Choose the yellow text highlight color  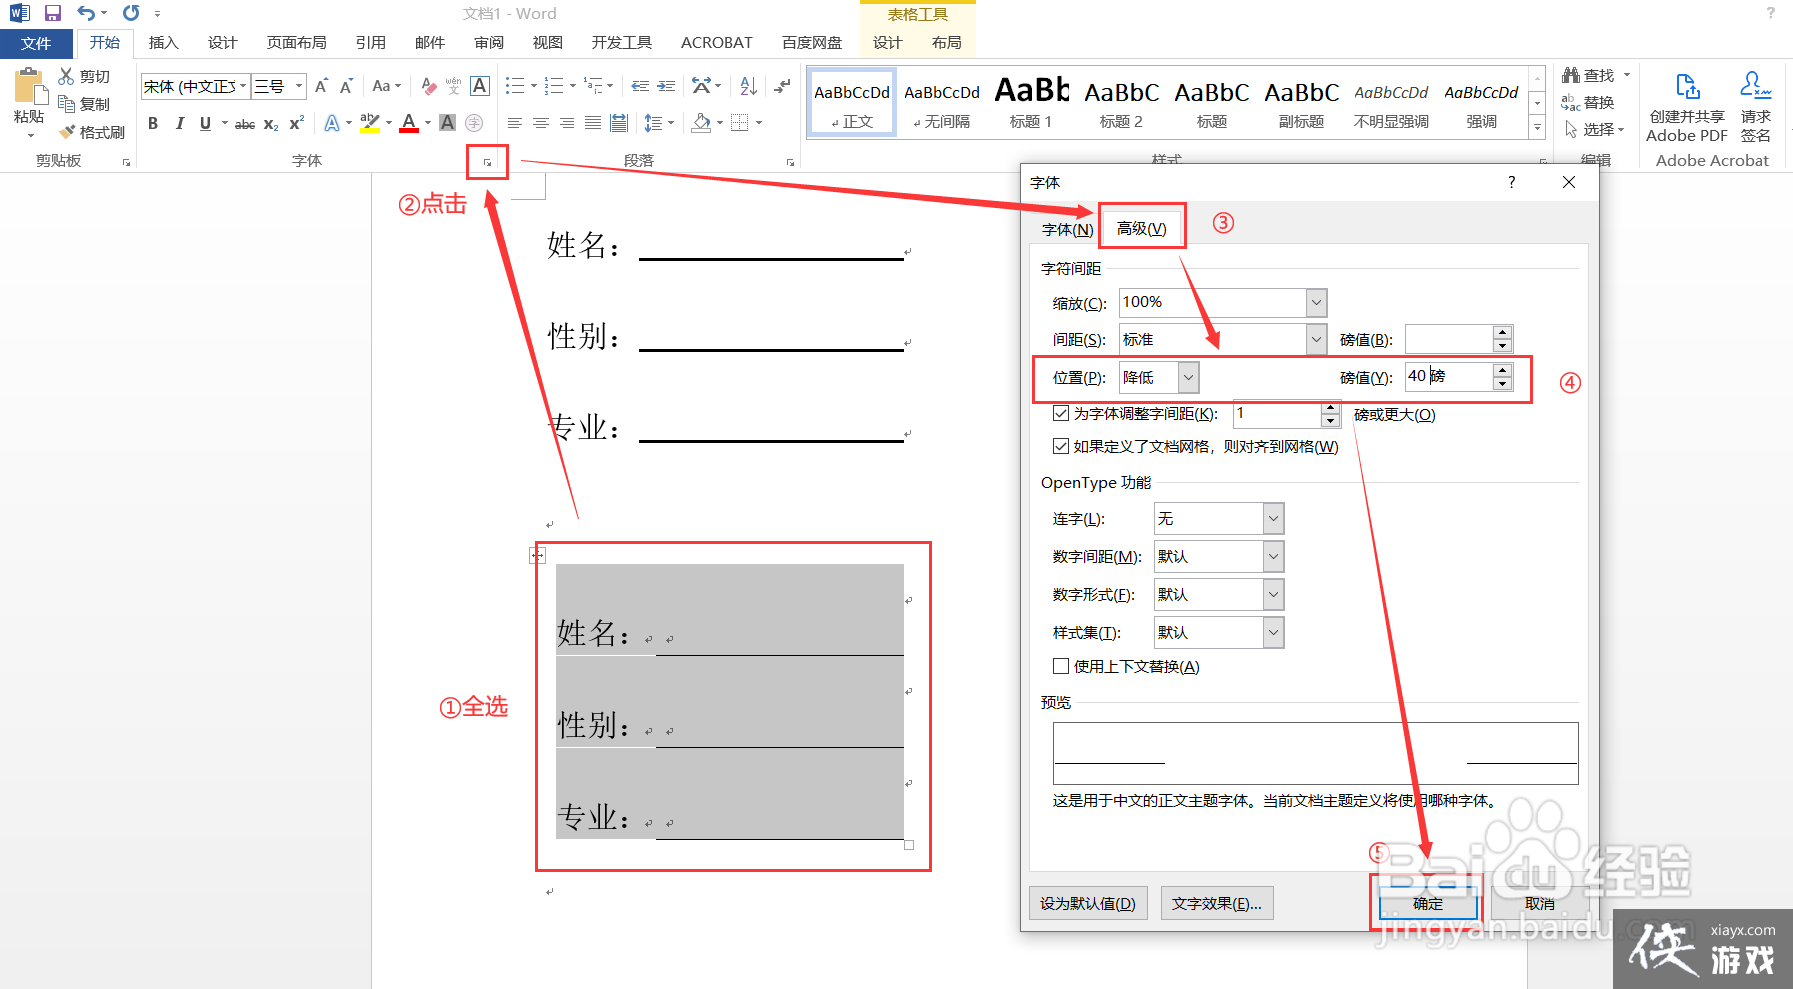tap(369, 123)
